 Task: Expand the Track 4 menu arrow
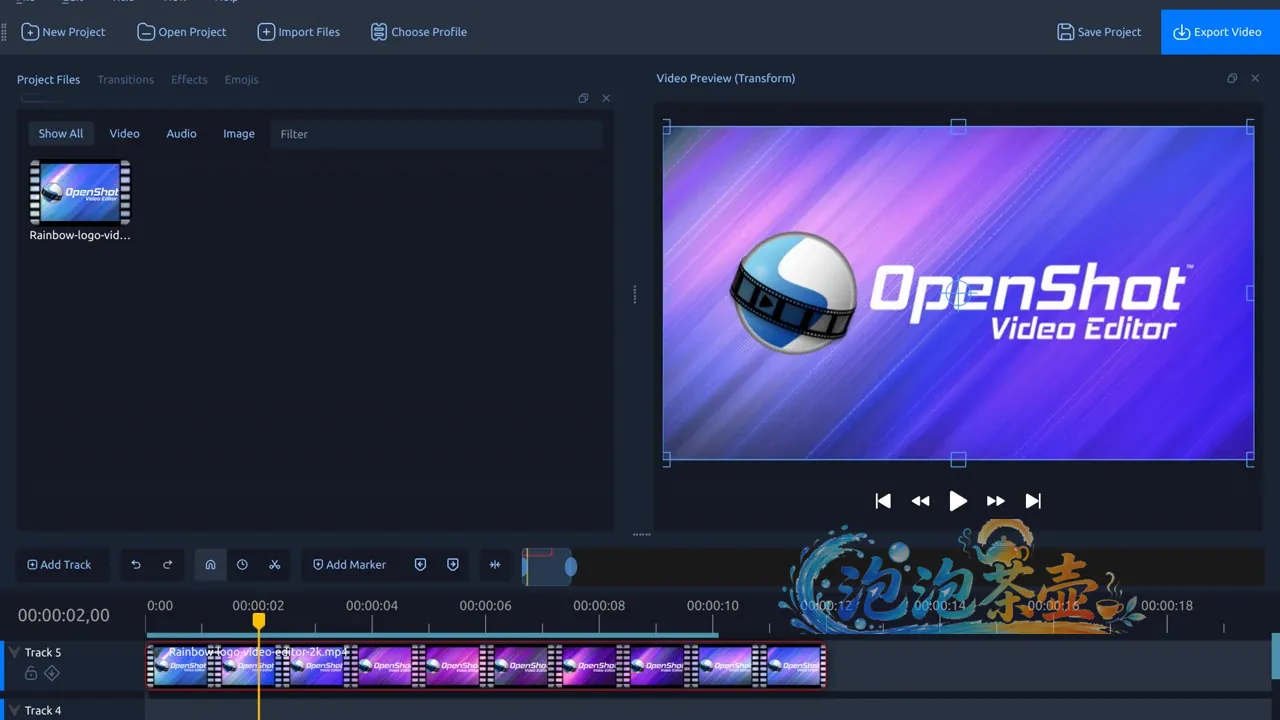pos(14,711)
